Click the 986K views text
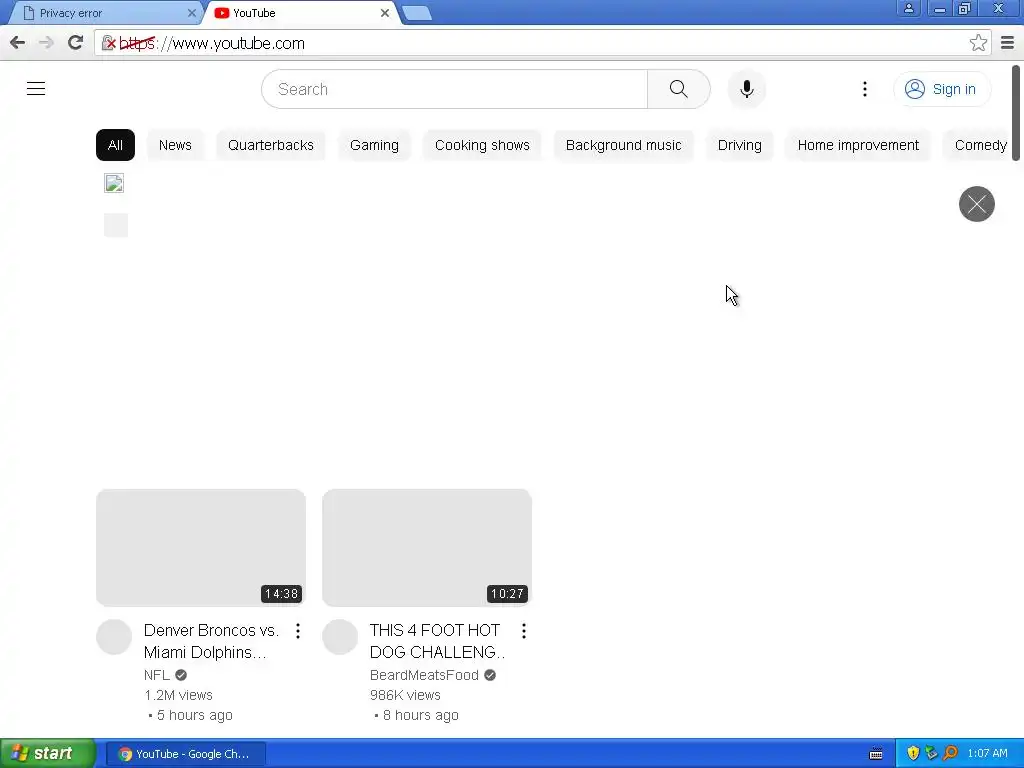The image size is (1024, 768). point(405,696)
